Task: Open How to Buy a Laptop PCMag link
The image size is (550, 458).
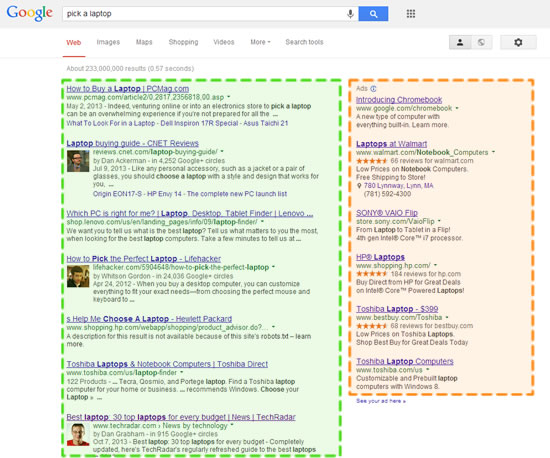Action: [128, 89]
